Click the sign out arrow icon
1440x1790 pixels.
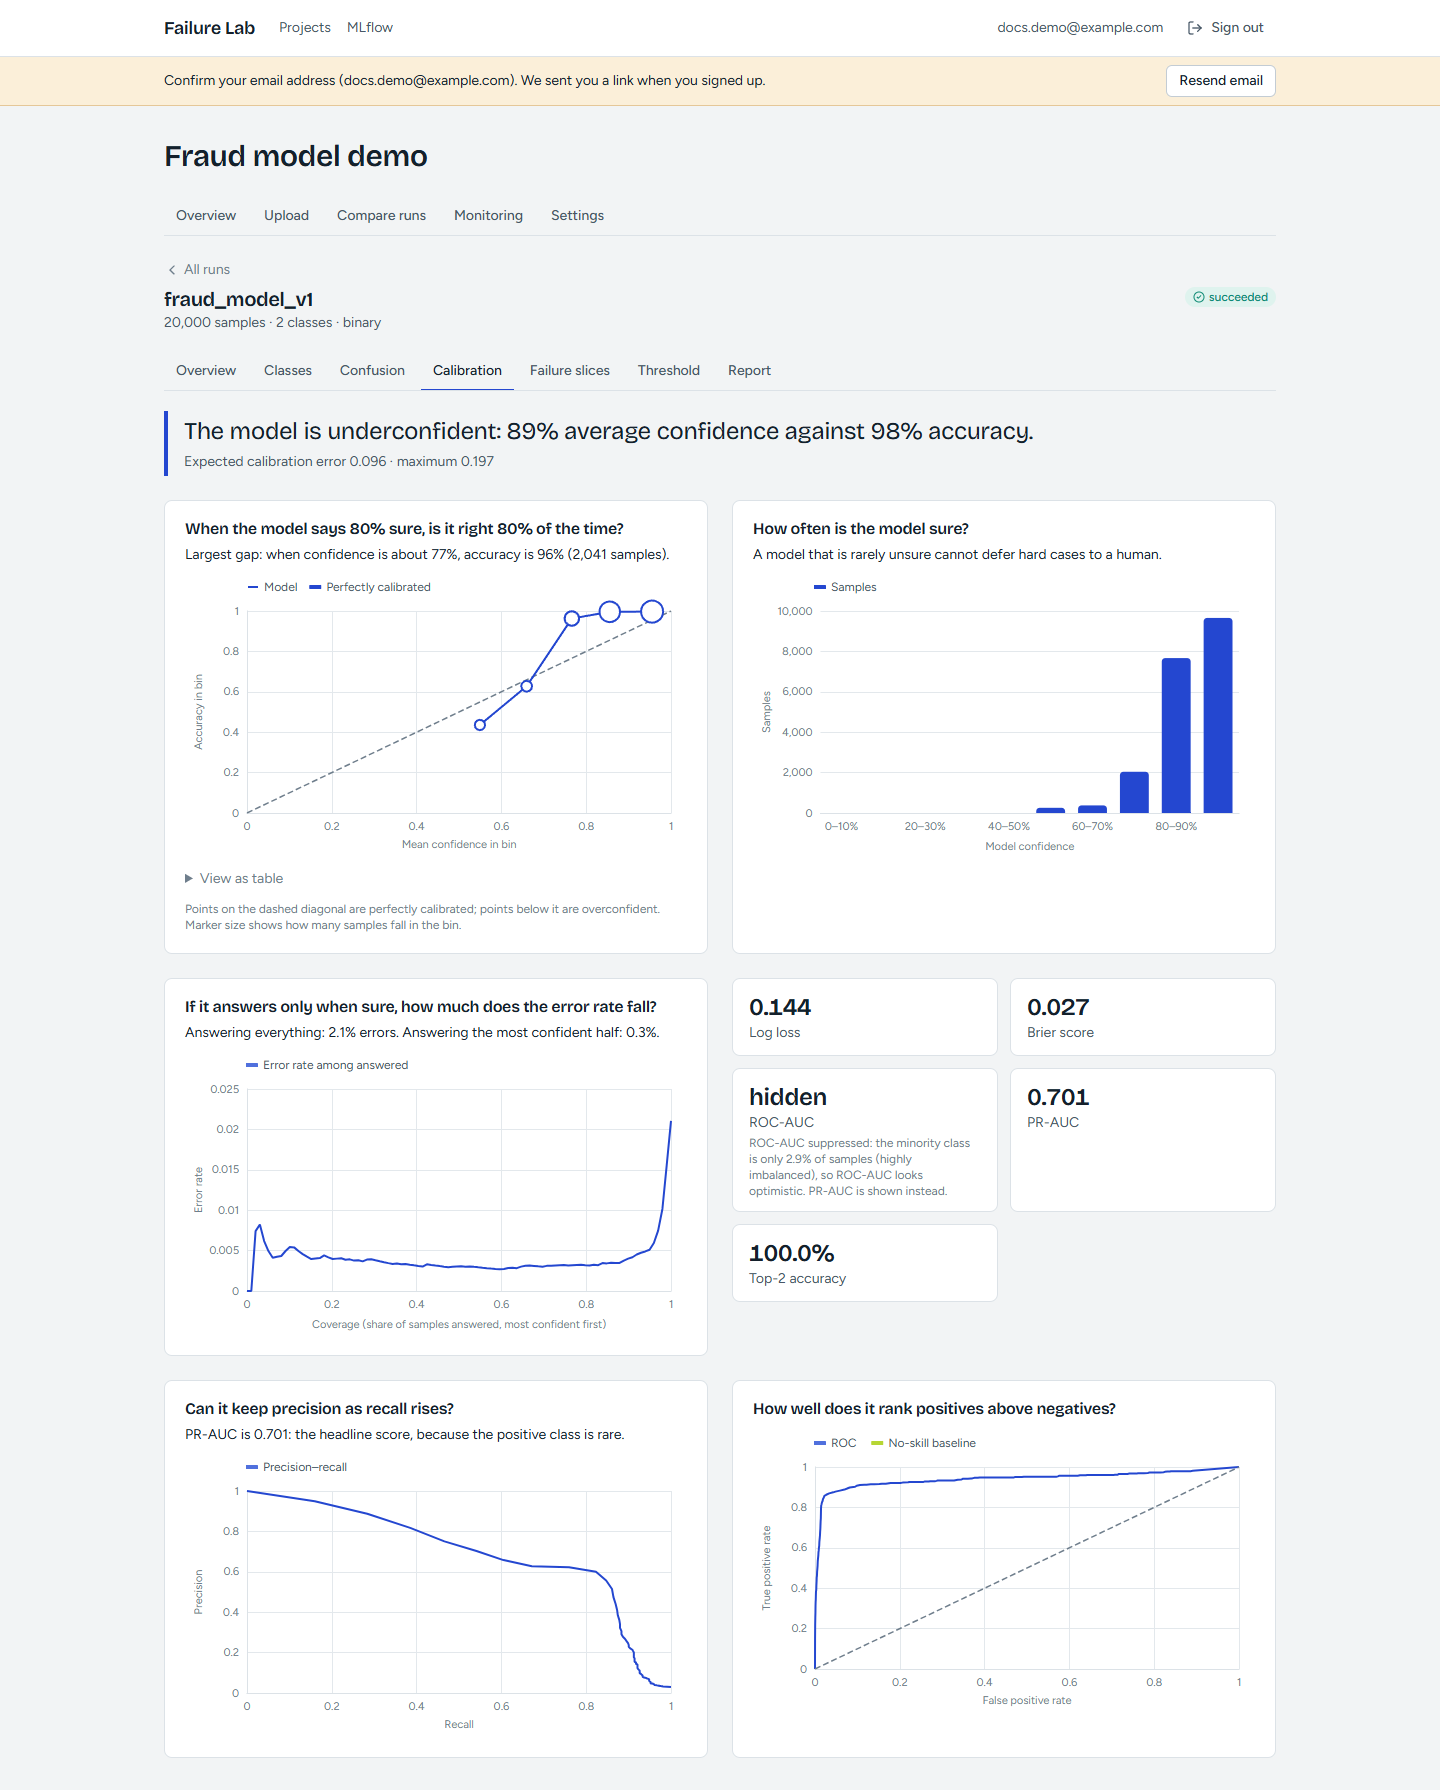(x=1195, y=28)
